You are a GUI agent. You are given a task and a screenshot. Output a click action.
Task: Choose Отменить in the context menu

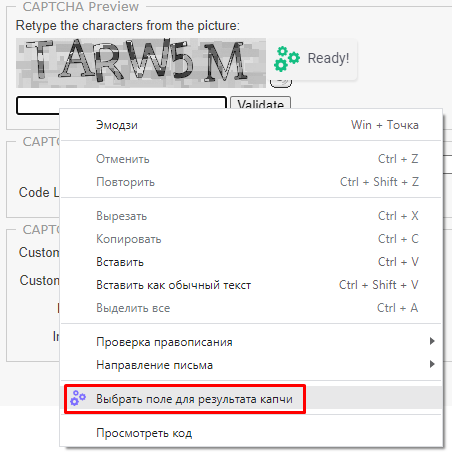(x=251, y=159)
